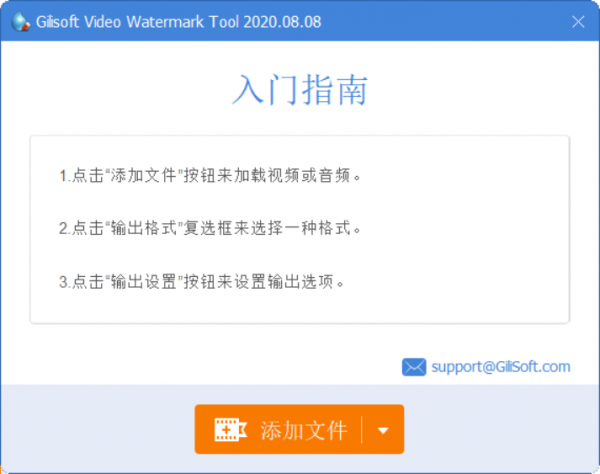Image resolution: width=600 pixels, height=474 pixels.
Task: Click the vertical divider on the orange button
Action: pyautogui.click(x=361, y=430)
